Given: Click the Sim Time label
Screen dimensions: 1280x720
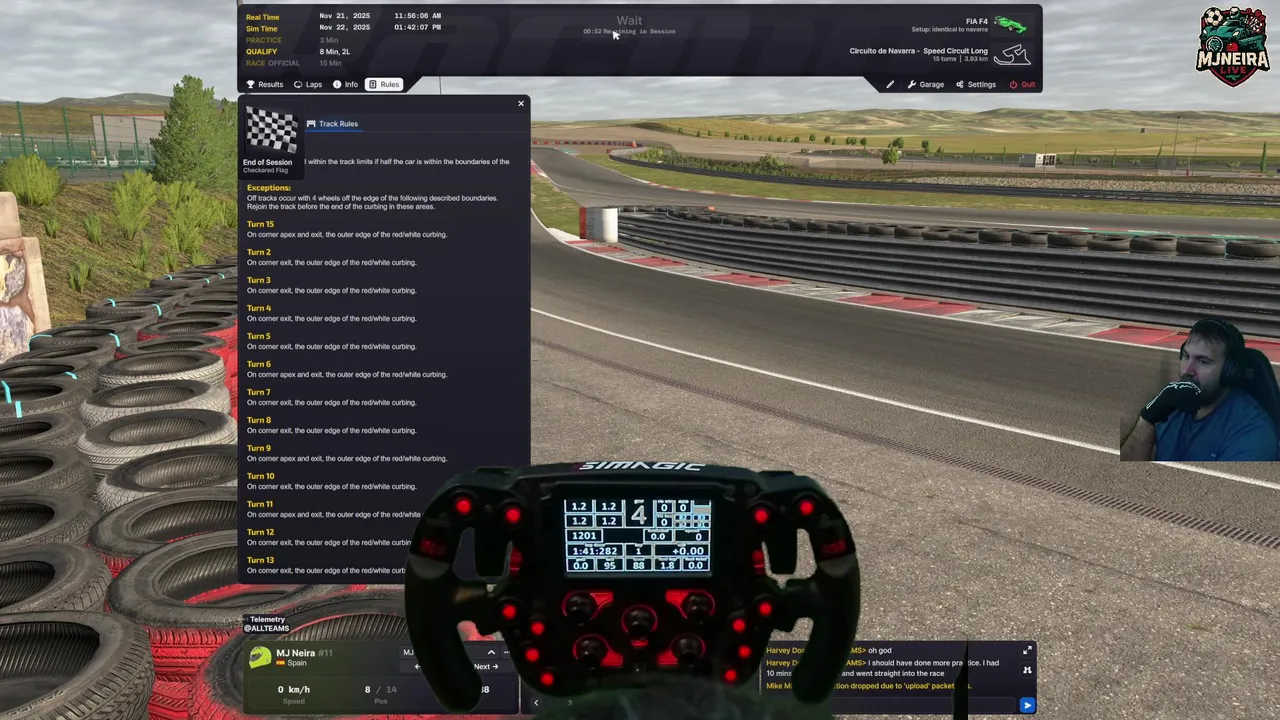Looking at the screenshot, I should (261, 29).
